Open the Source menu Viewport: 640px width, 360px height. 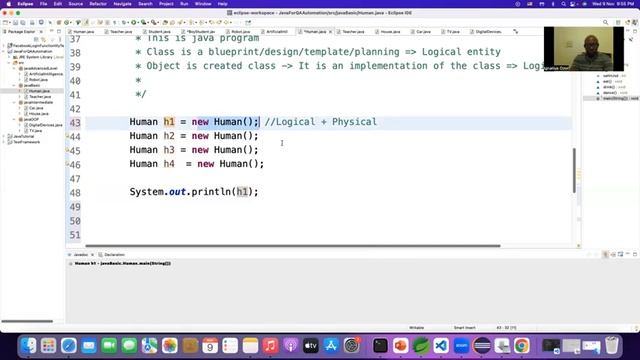[x=76, y=4]
